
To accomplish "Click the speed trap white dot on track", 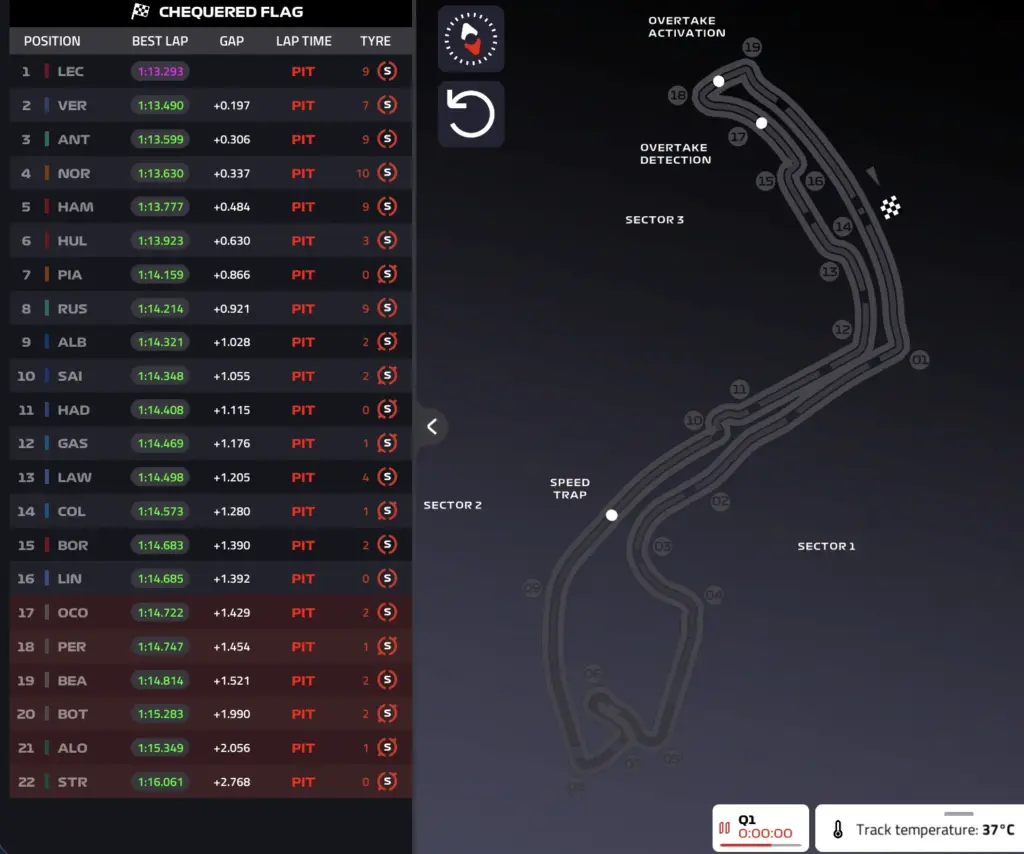I will point(611,515).
